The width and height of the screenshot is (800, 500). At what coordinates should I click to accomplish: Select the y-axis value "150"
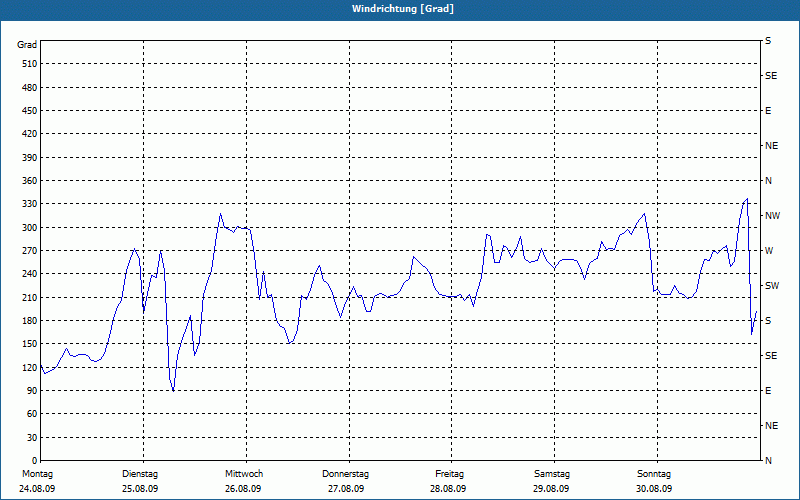point(30,344)
